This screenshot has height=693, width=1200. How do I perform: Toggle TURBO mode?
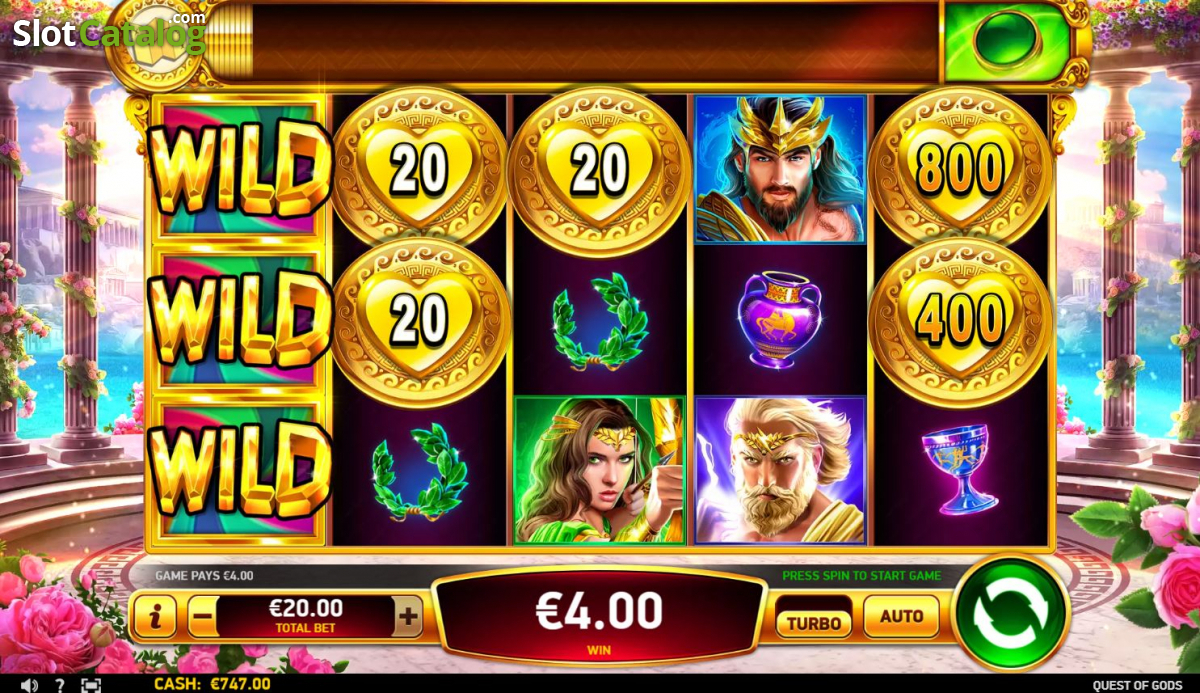point(814,622)
